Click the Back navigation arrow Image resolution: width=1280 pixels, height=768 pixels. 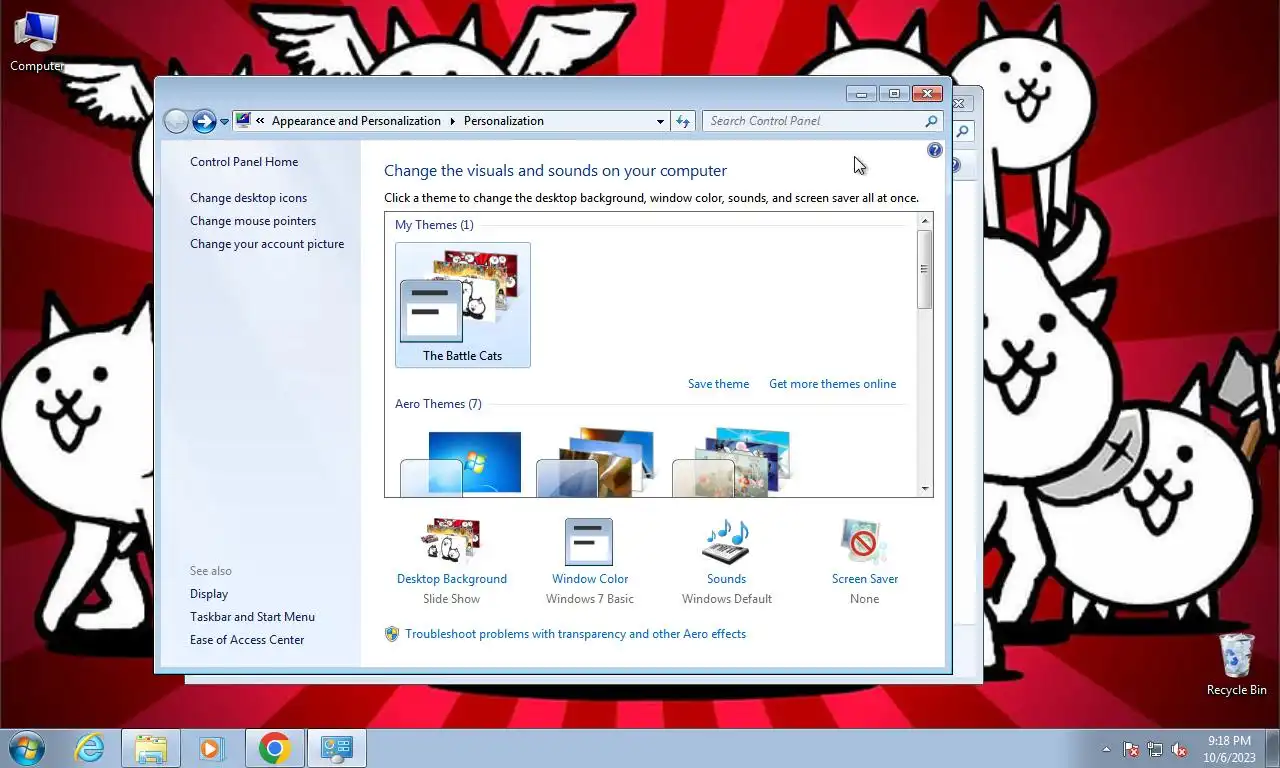pyautogui.click(x=176, y=121)
